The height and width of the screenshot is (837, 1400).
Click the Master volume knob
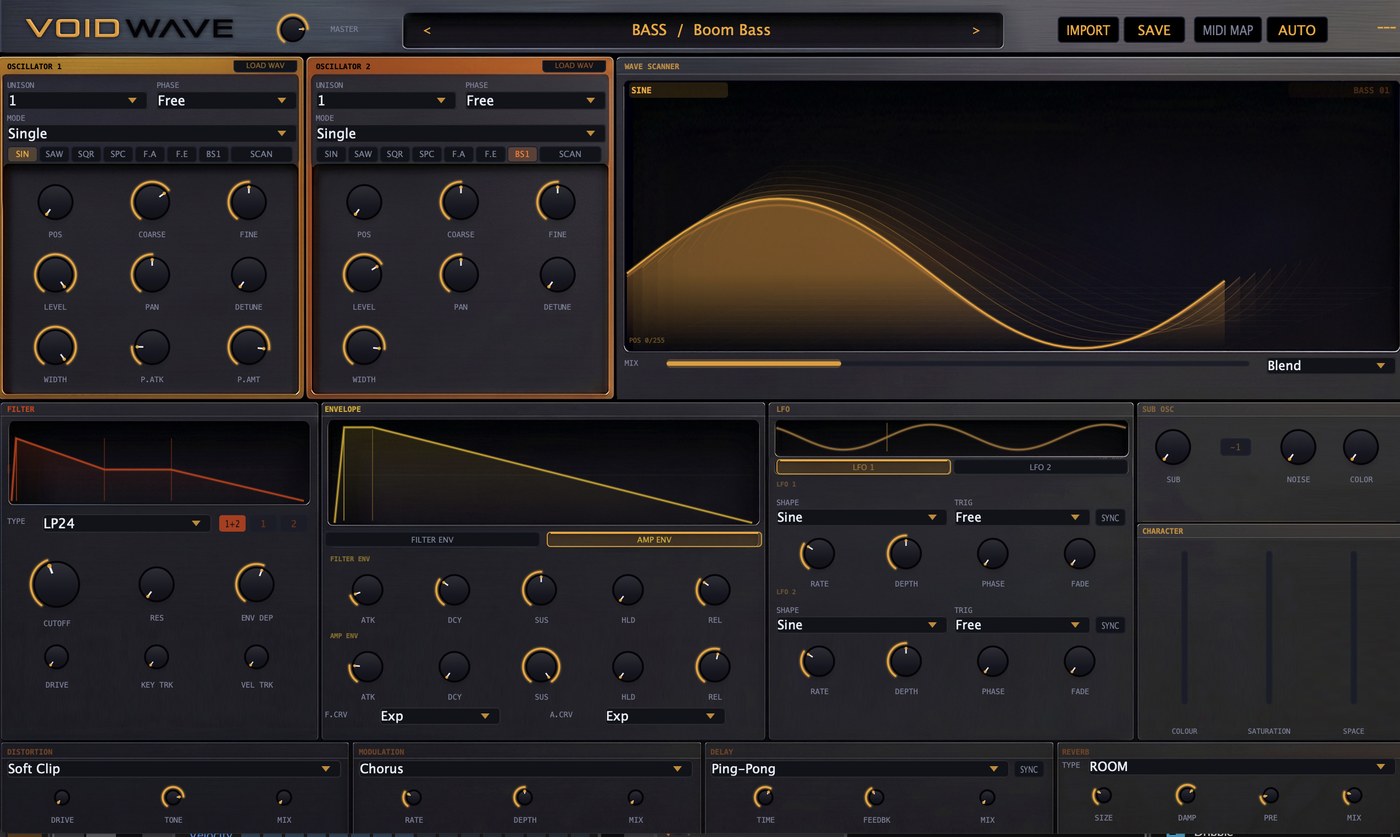(293, 29)
